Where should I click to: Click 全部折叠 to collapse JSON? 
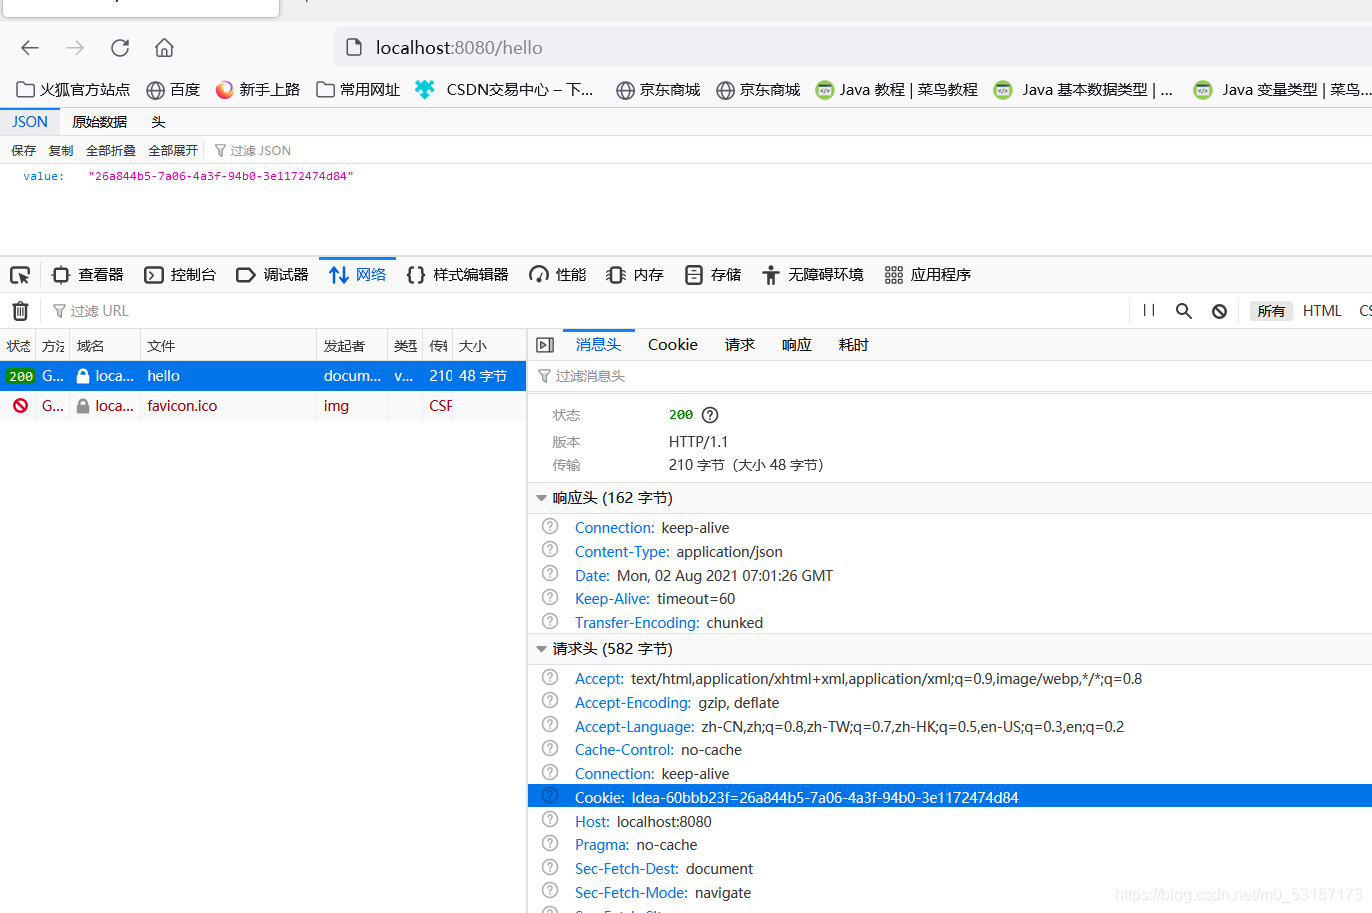tap(110, 151)
